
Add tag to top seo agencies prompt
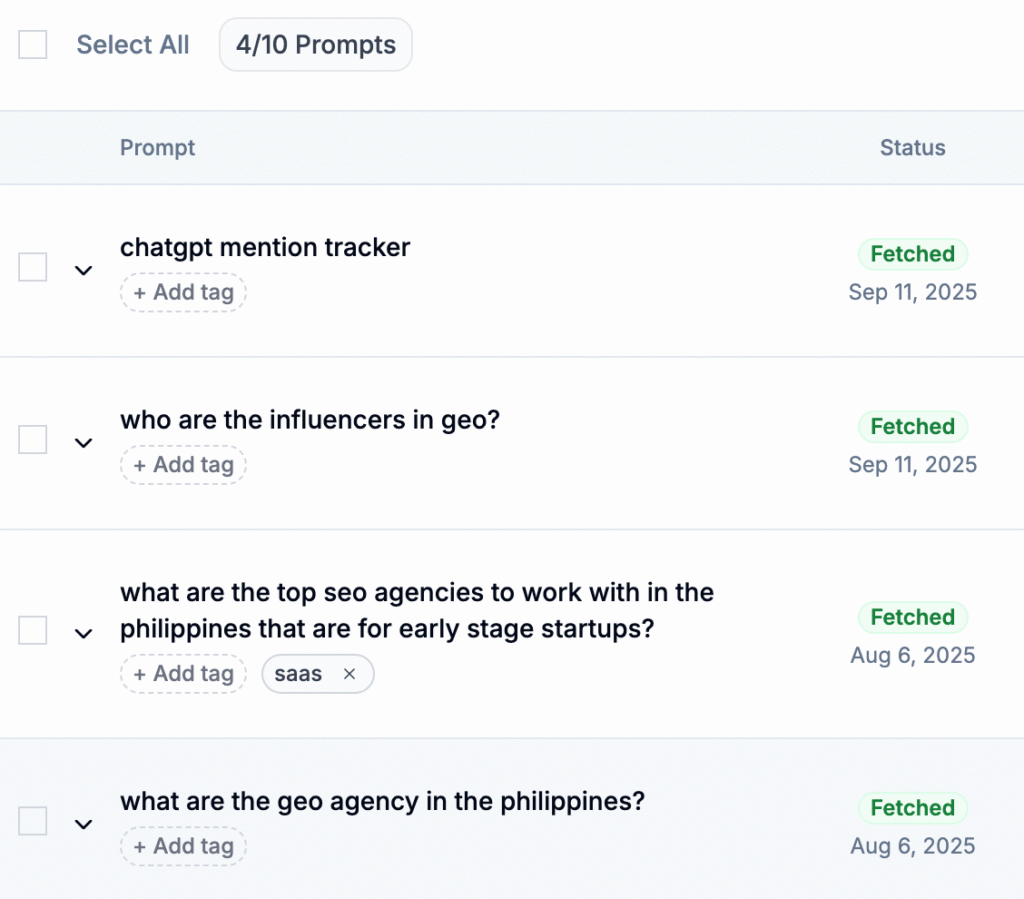click(x=183, y=674)
